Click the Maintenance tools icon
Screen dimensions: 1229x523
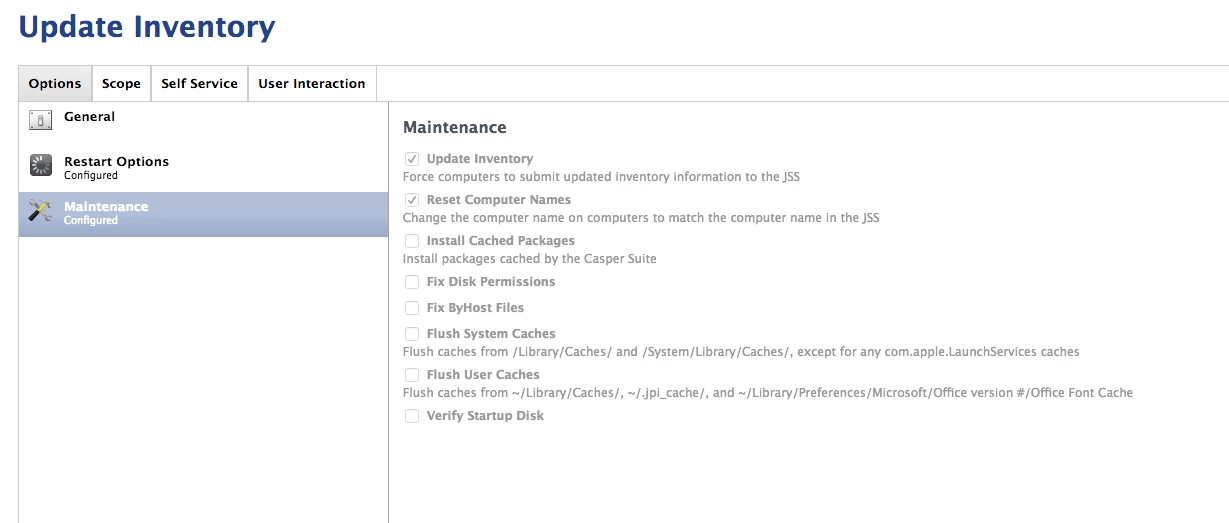point(40,211)
